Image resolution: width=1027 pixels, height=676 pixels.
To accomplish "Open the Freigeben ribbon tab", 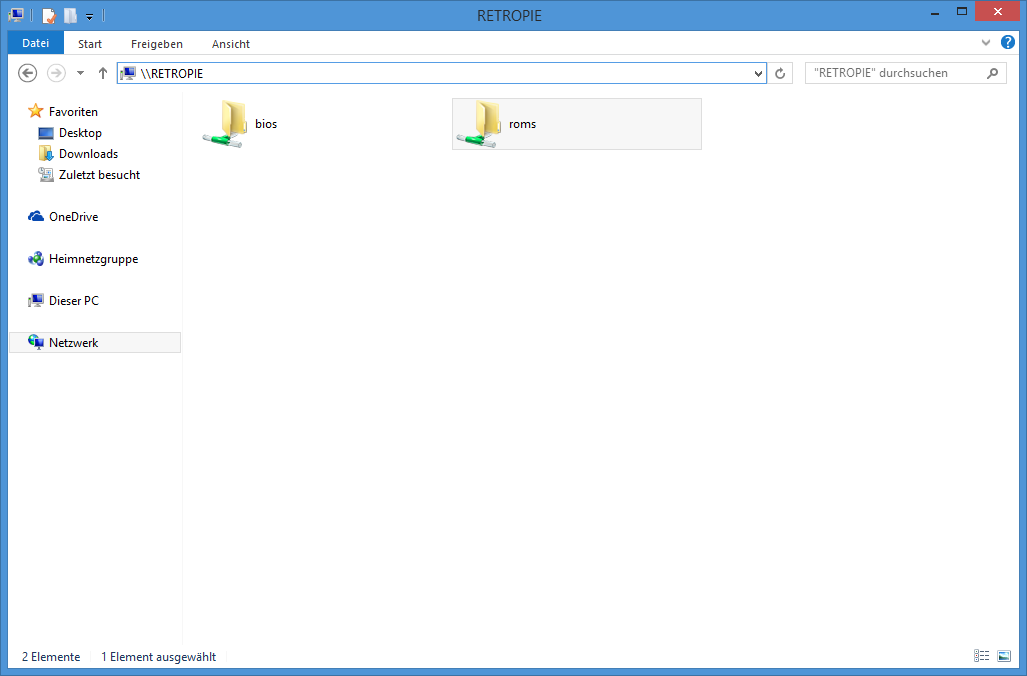I will click(157, 44).
